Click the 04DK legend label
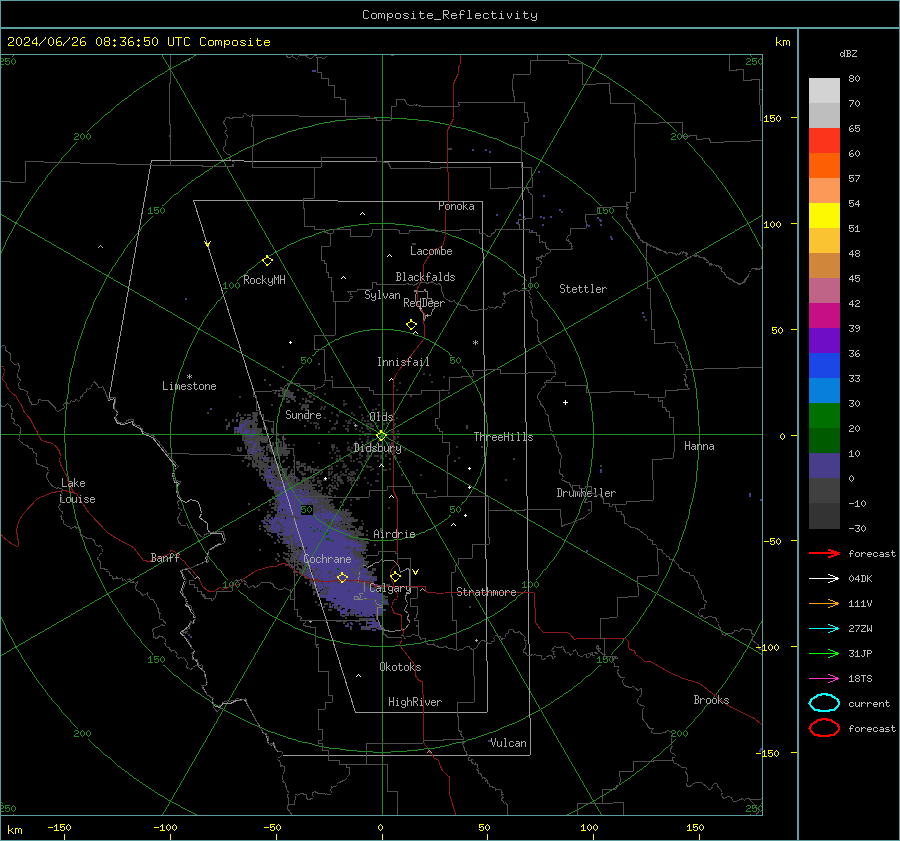Viewport: 900px width, 841px height. click(x=860, y=579)
